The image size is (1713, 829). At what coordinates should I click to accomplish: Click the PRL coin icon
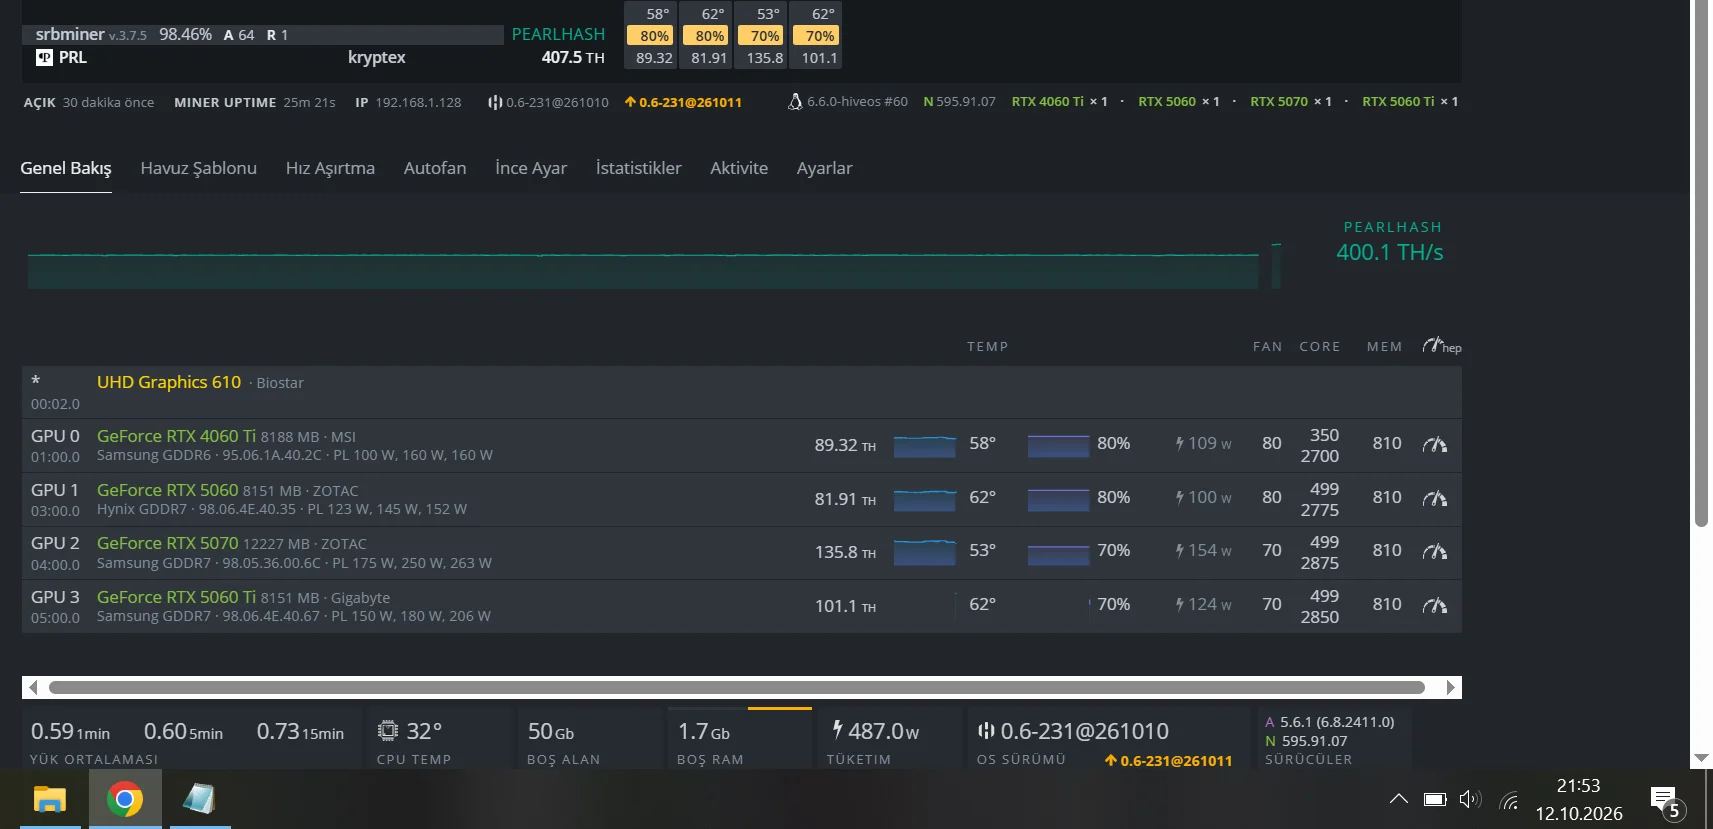(44, 58)
